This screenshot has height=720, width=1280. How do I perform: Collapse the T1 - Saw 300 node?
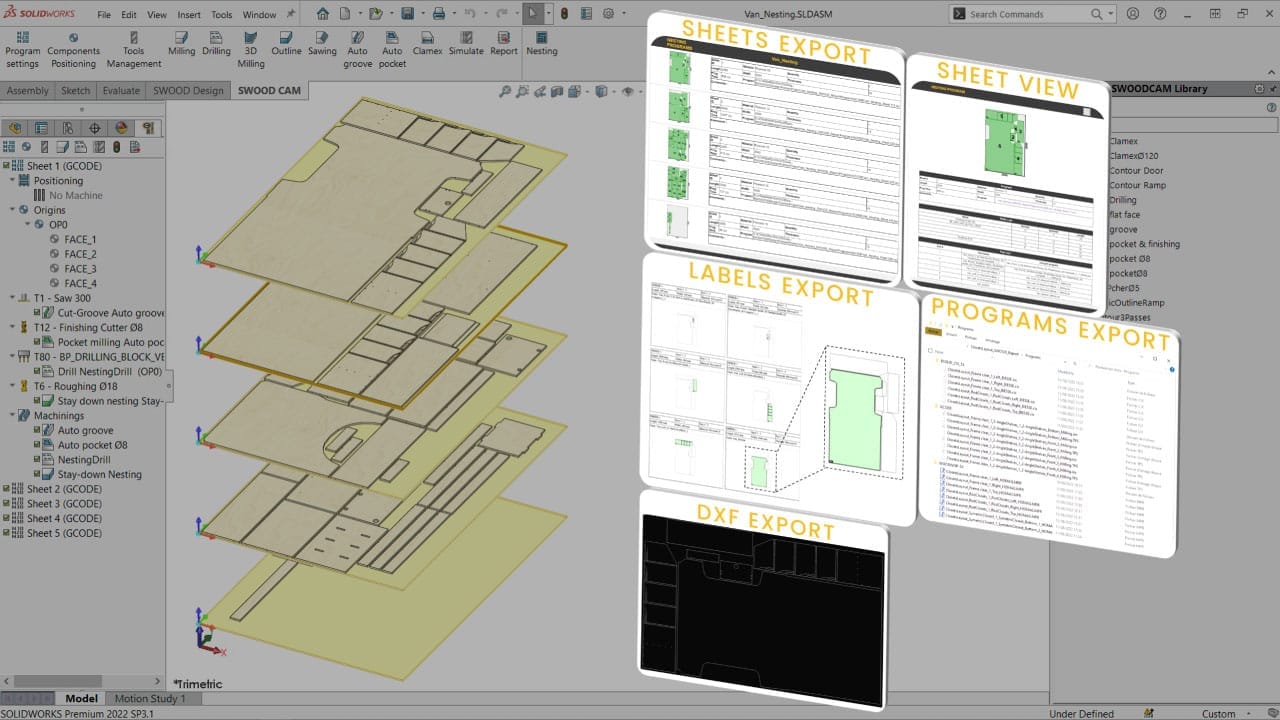12,298
